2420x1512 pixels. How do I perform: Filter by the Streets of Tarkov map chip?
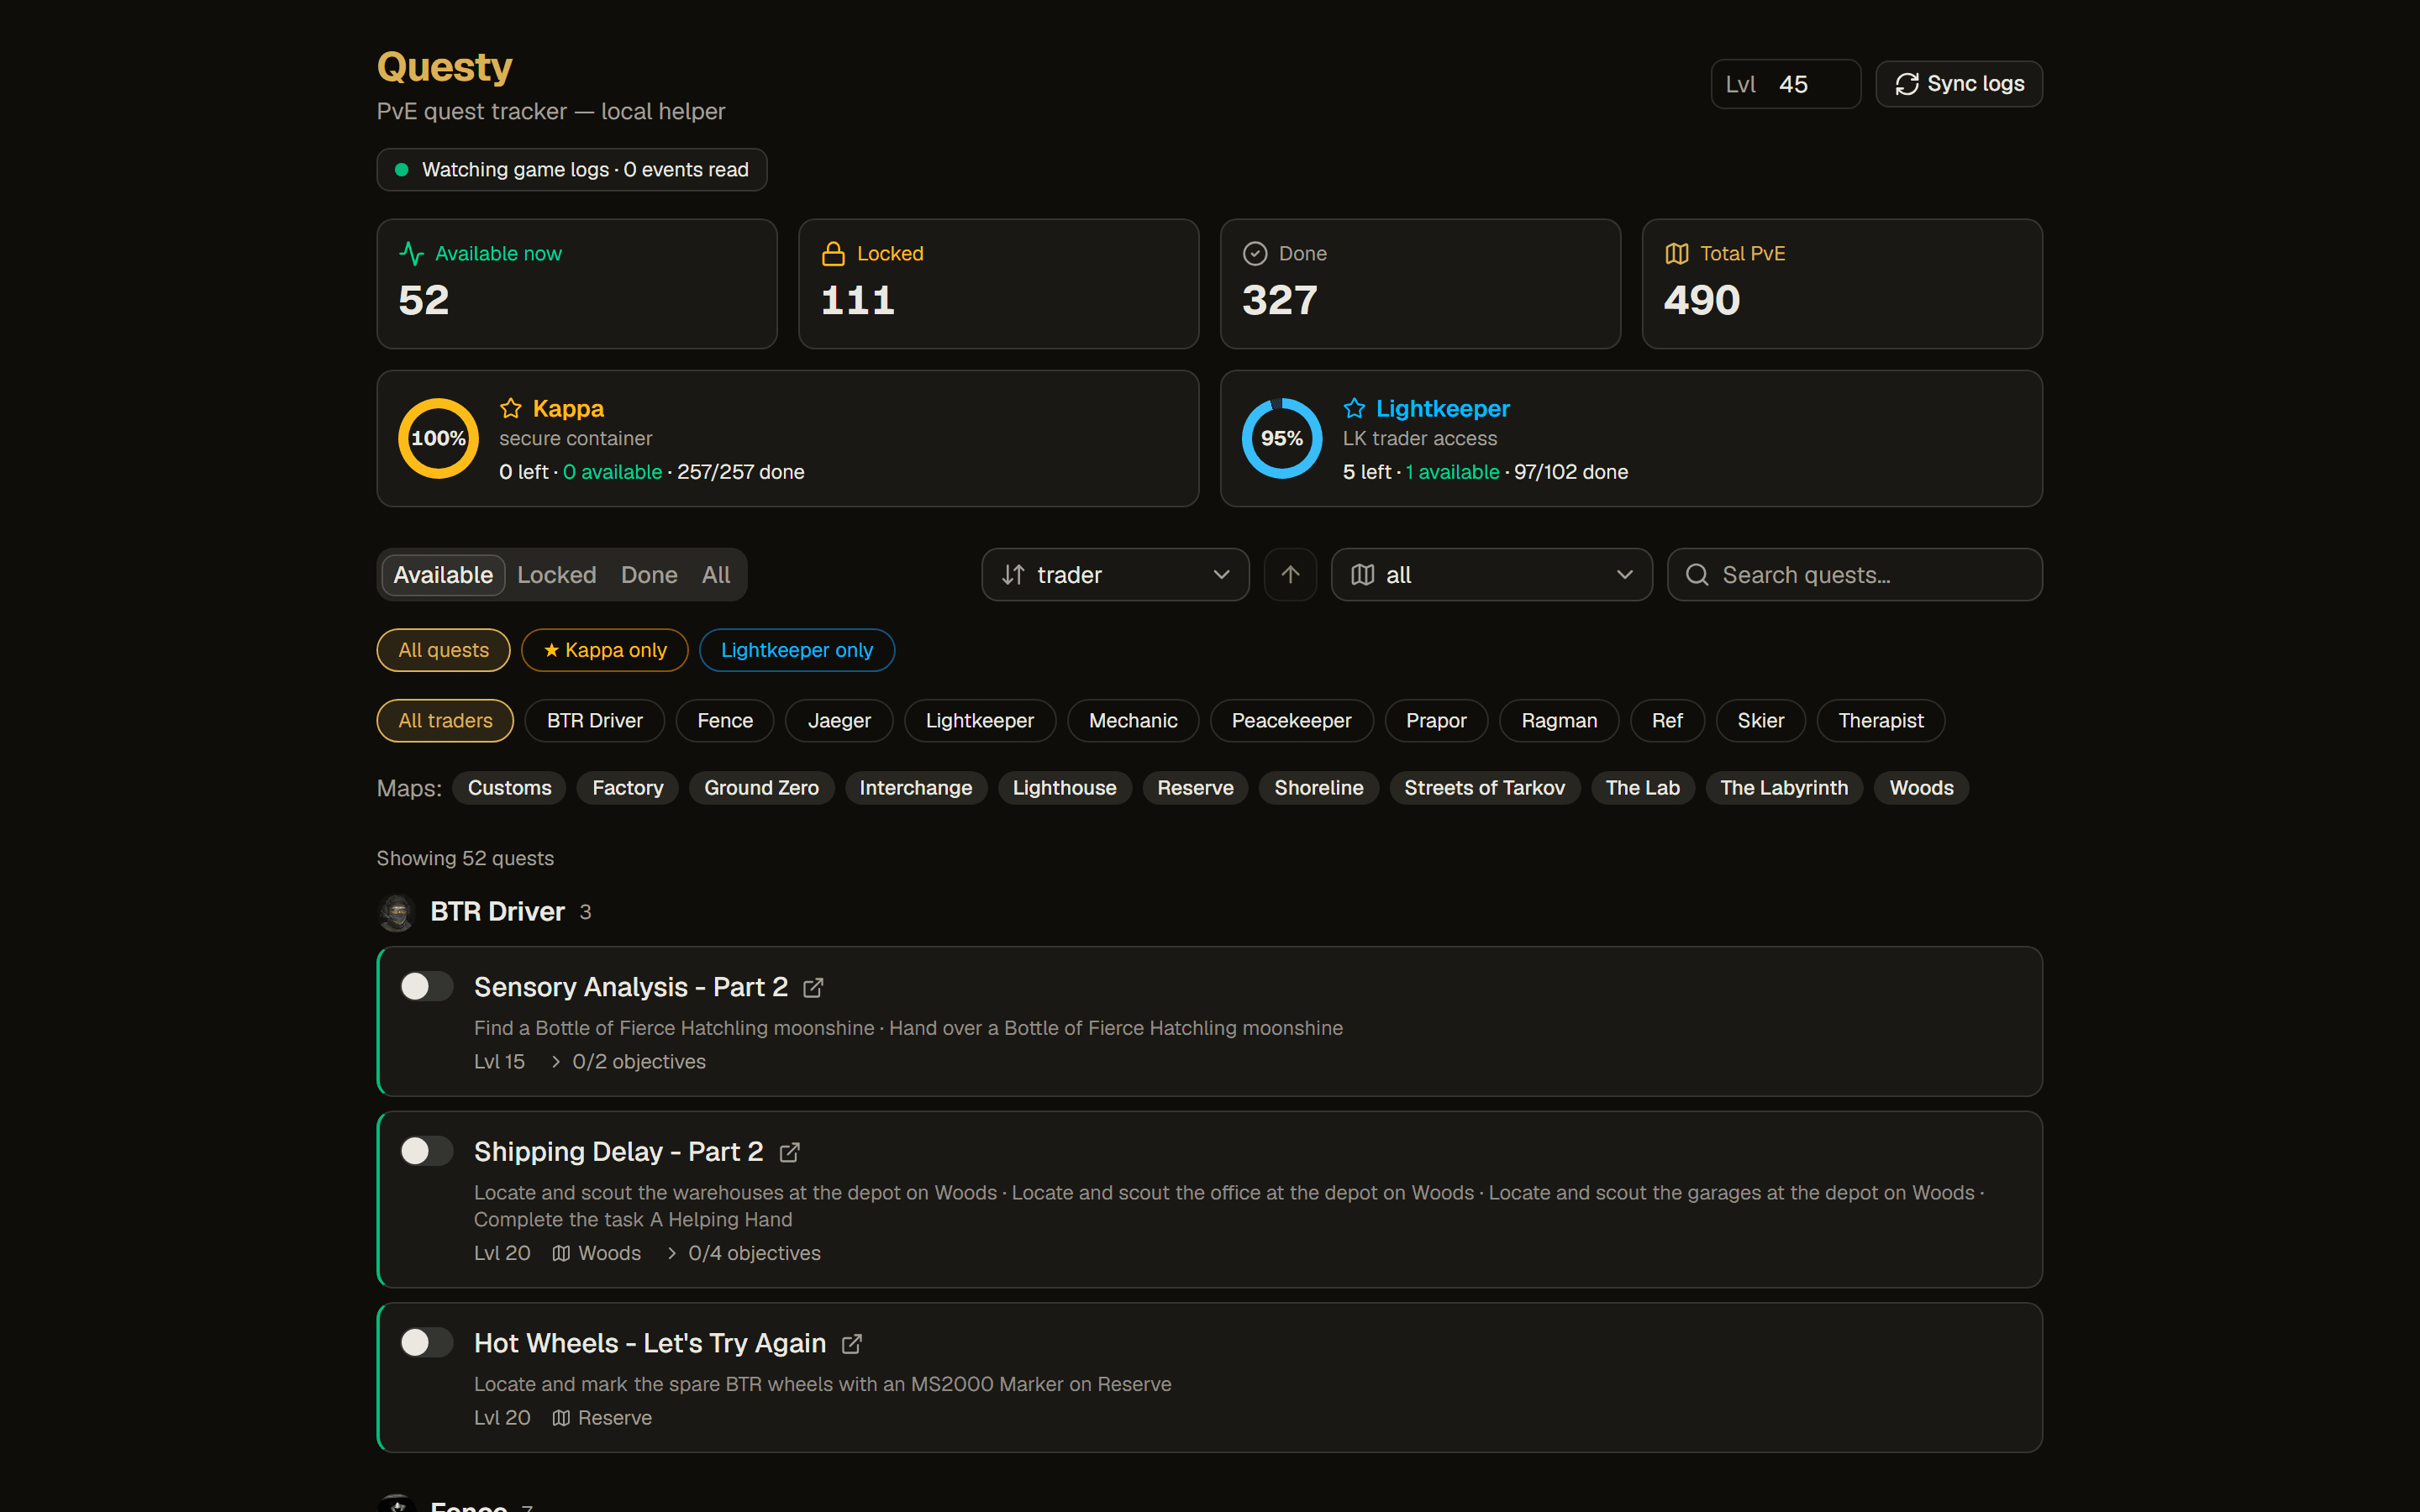click(1484, 788)
